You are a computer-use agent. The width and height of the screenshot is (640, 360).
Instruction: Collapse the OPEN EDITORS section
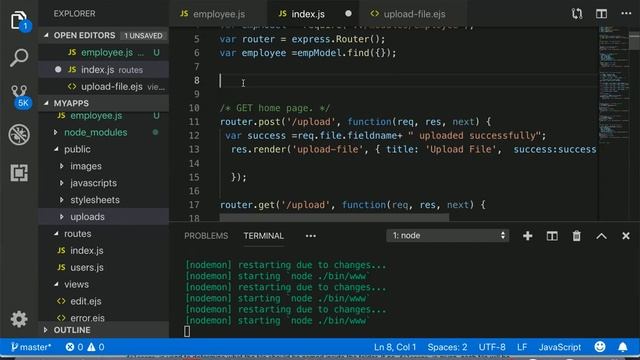click(104, 36)
